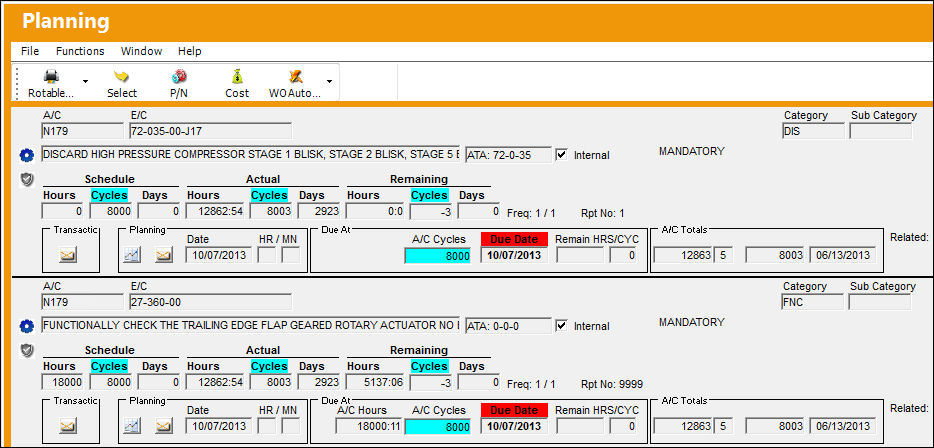Click Planning chart icon for 27-360-00

tap(132, 426)
